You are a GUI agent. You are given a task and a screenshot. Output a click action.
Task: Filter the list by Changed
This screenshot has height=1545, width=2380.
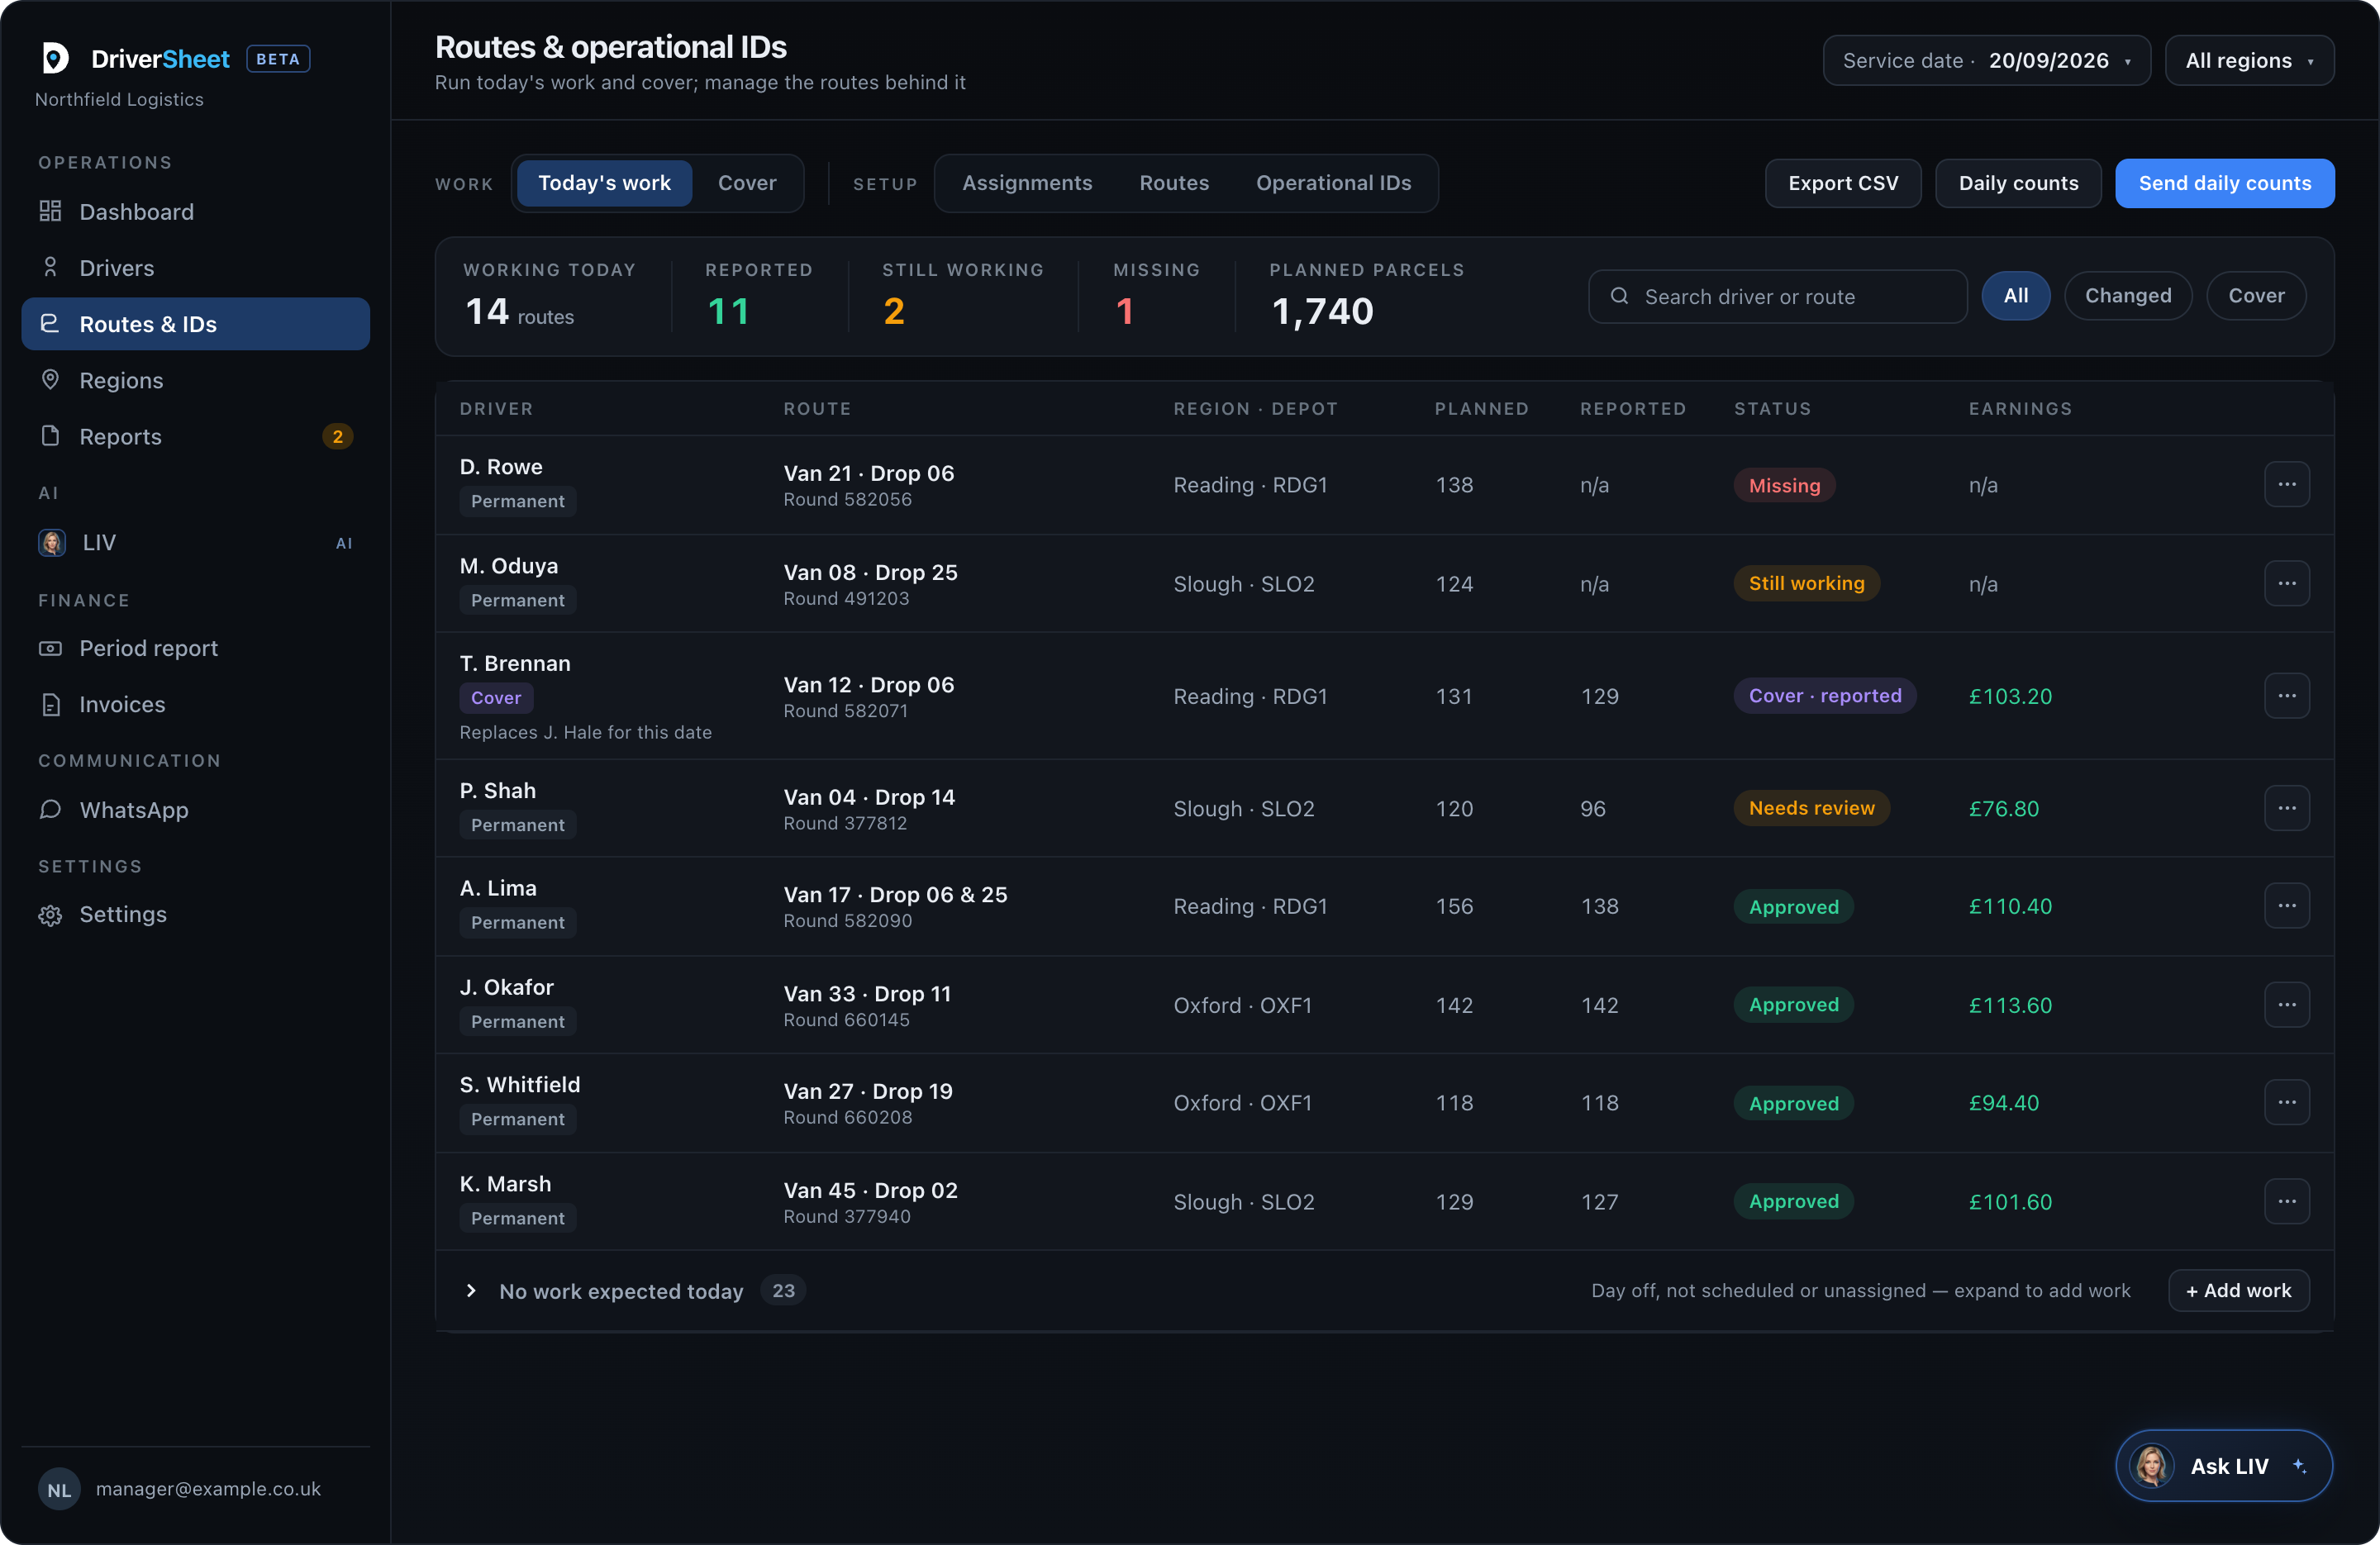(2127, 296)
